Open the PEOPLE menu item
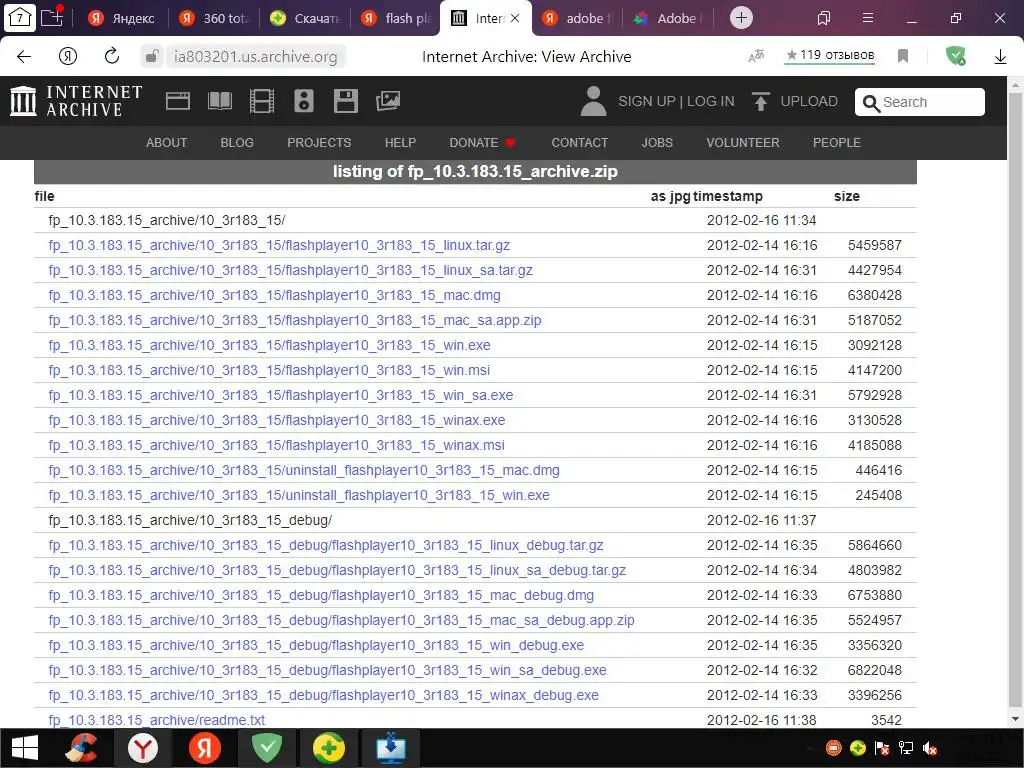This screenshot has width=1024, height=768. click(837, 142)
